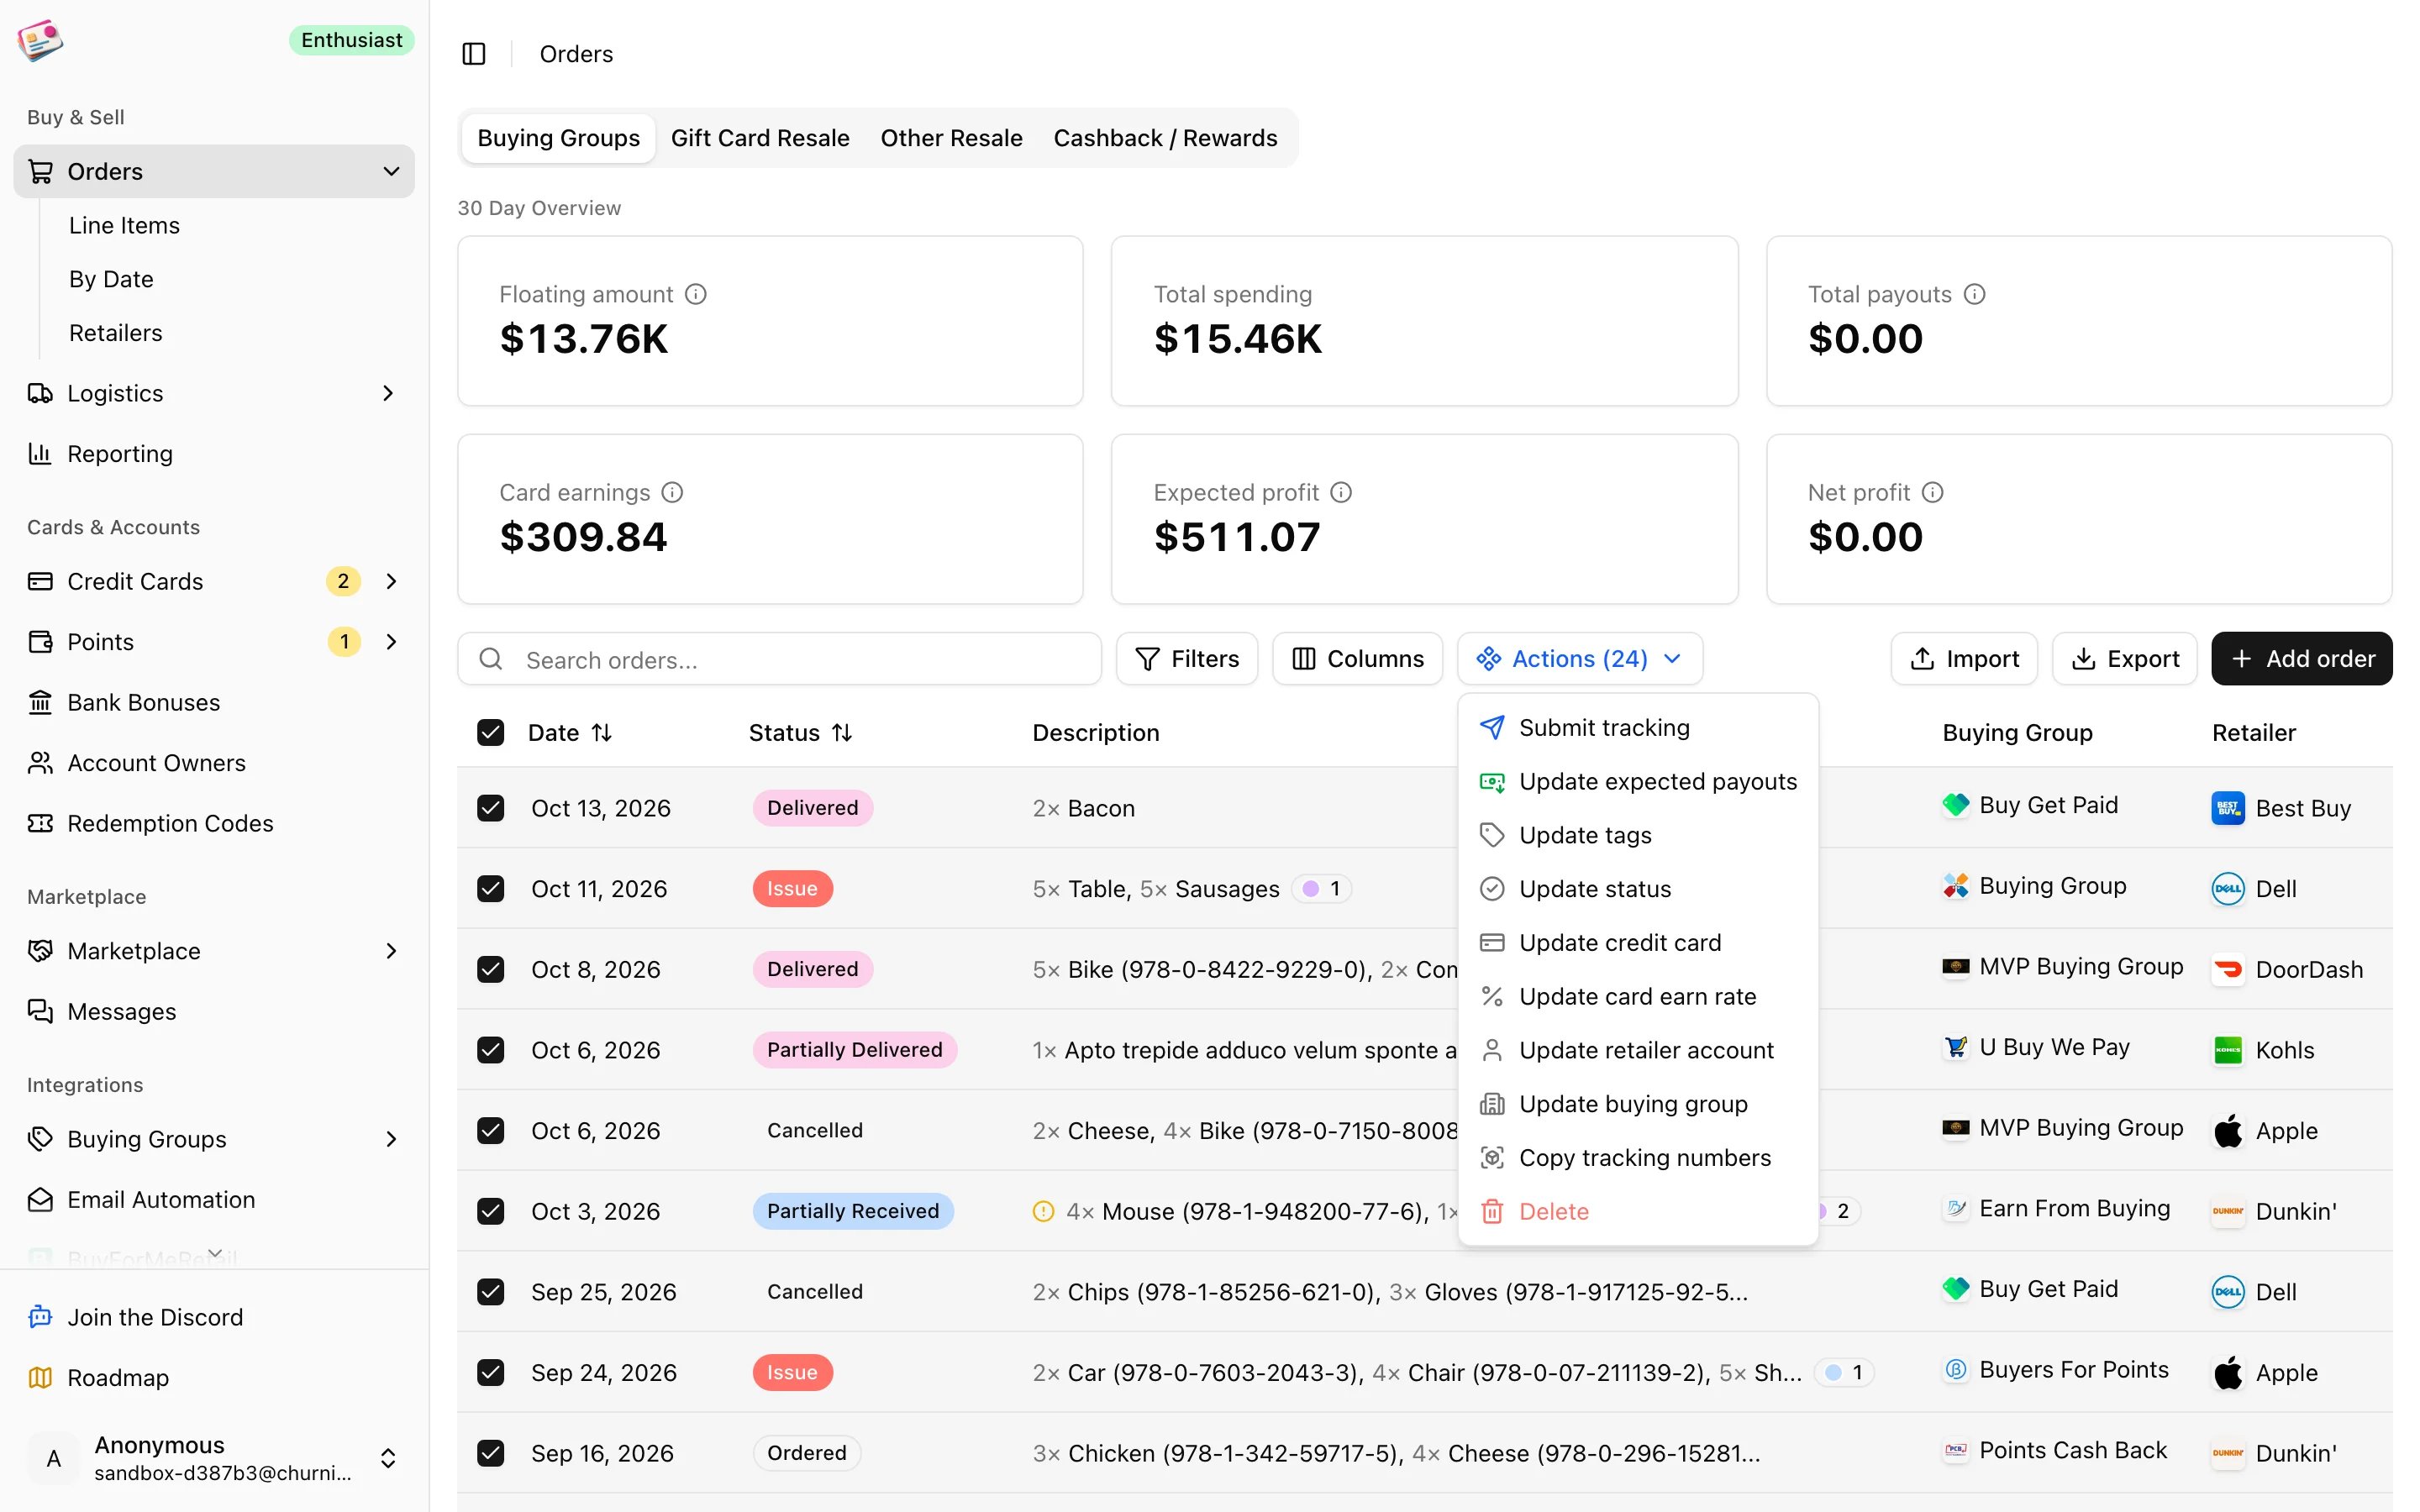
Task: Click warning icon on Oct 3 order
Action: pos(1043,1211)
